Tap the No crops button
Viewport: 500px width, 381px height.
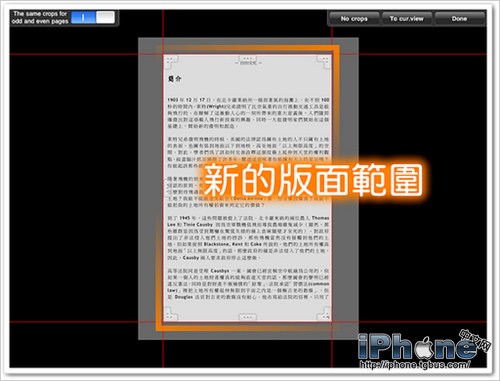(354, 19)
